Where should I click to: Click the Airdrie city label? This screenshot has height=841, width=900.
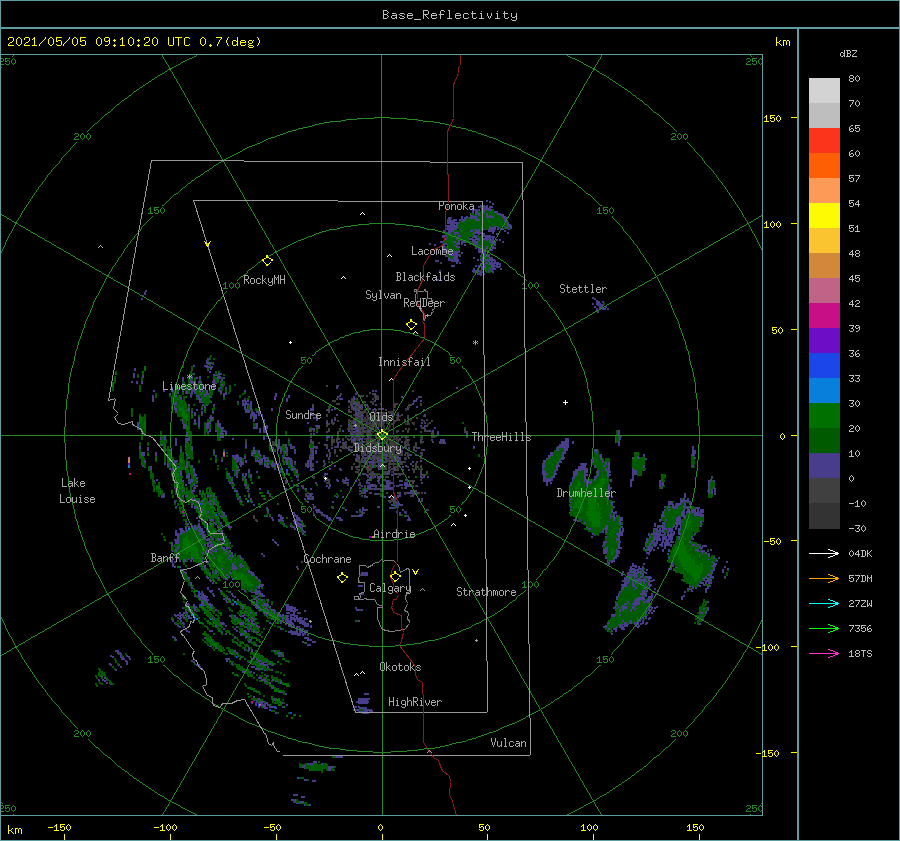[394, 534]
